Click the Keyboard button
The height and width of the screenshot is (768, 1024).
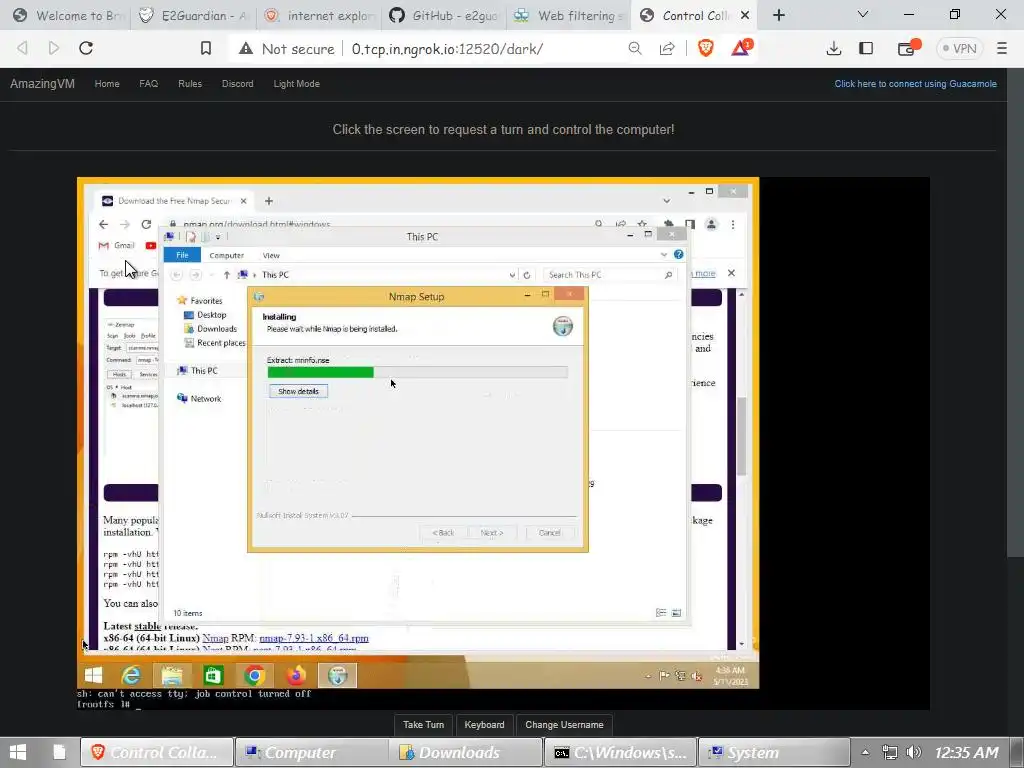click(x=484, y=725)
